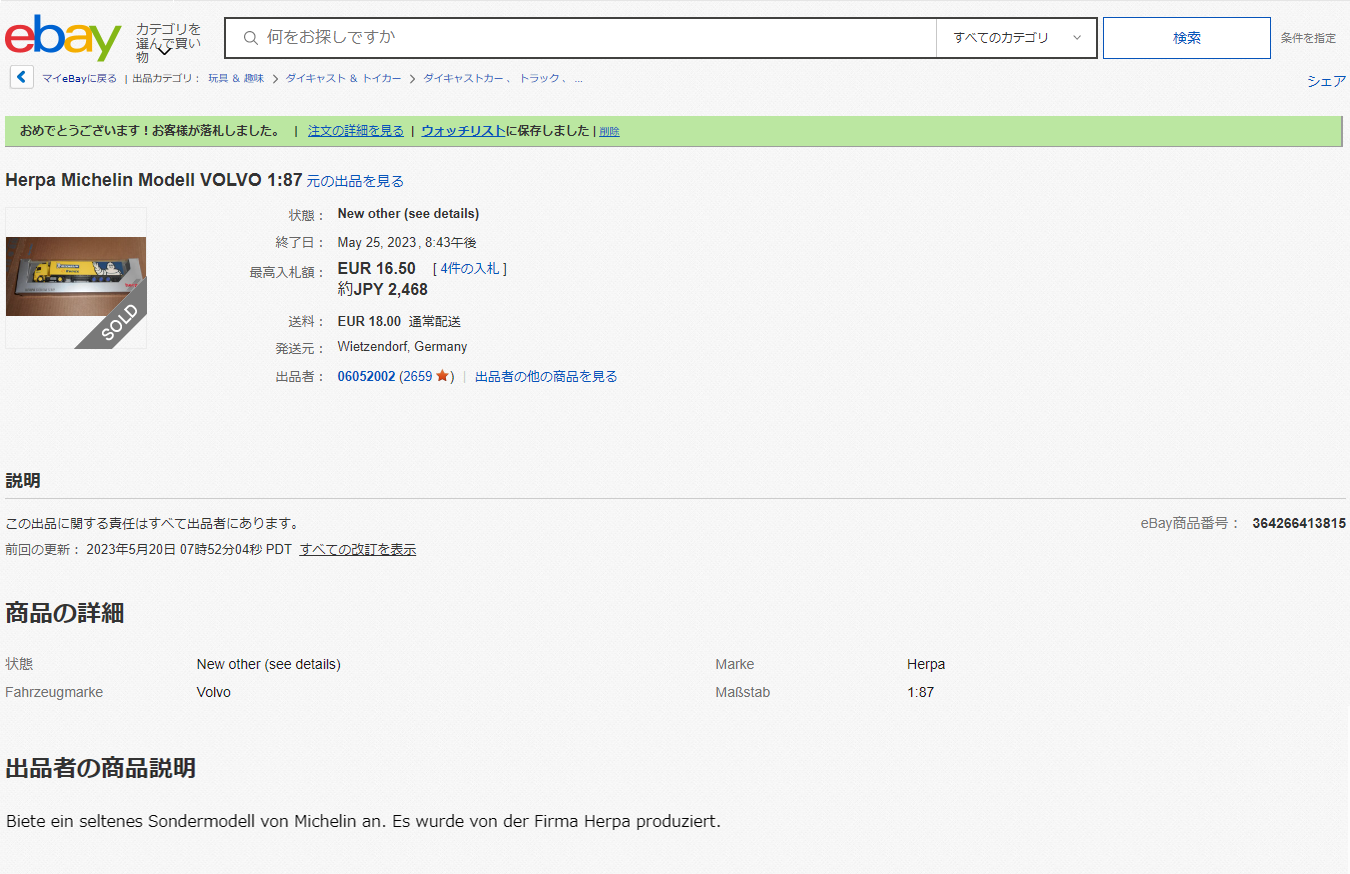Click the magnifier icon in search box

251,38
